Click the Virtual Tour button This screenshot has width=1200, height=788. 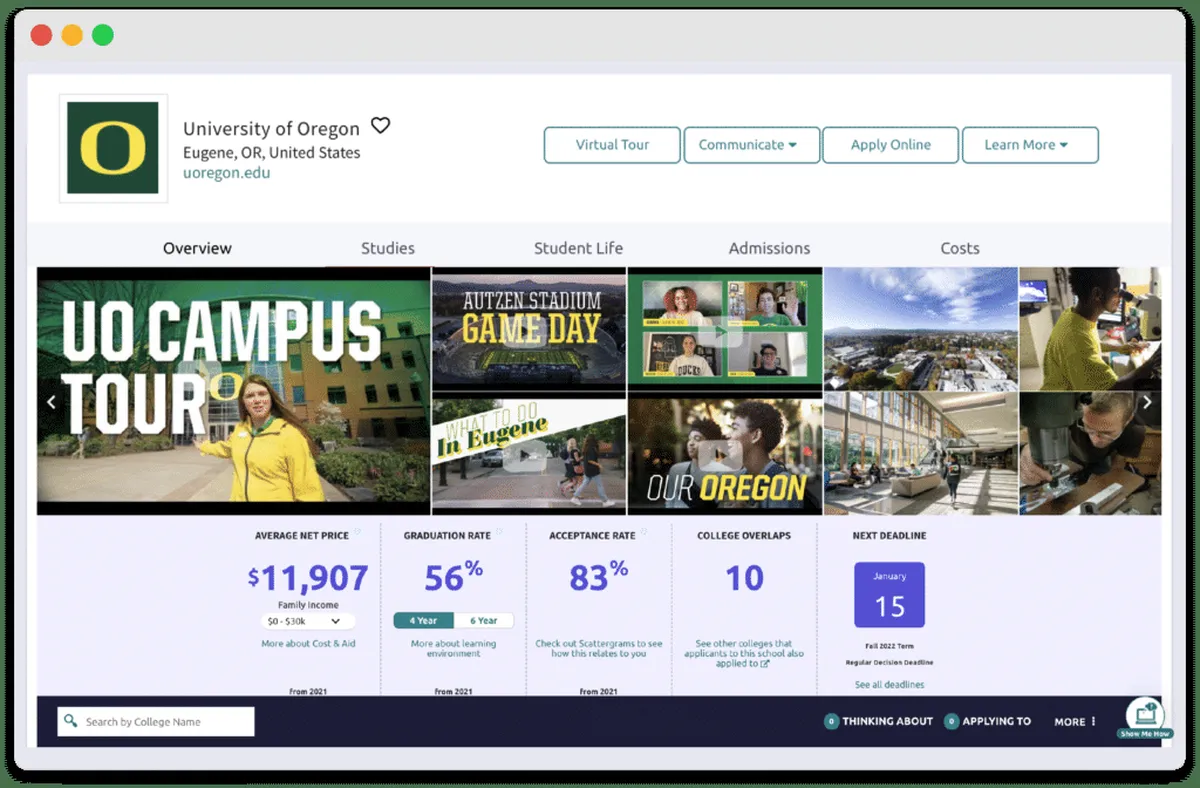[612, 145]
